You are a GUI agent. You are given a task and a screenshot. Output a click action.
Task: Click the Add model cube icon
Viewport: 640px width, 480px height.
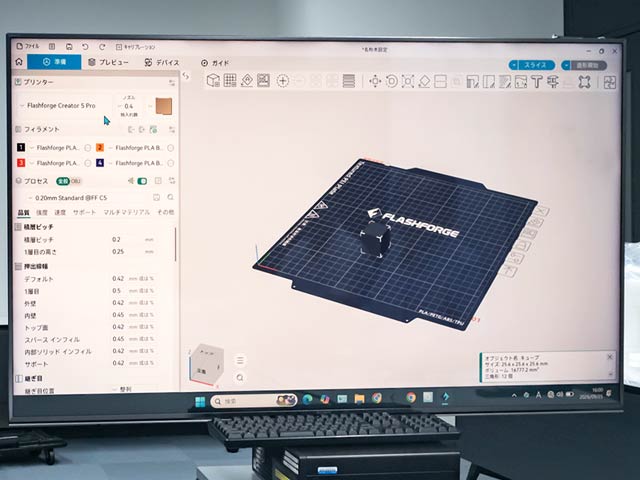pos(213,80)
